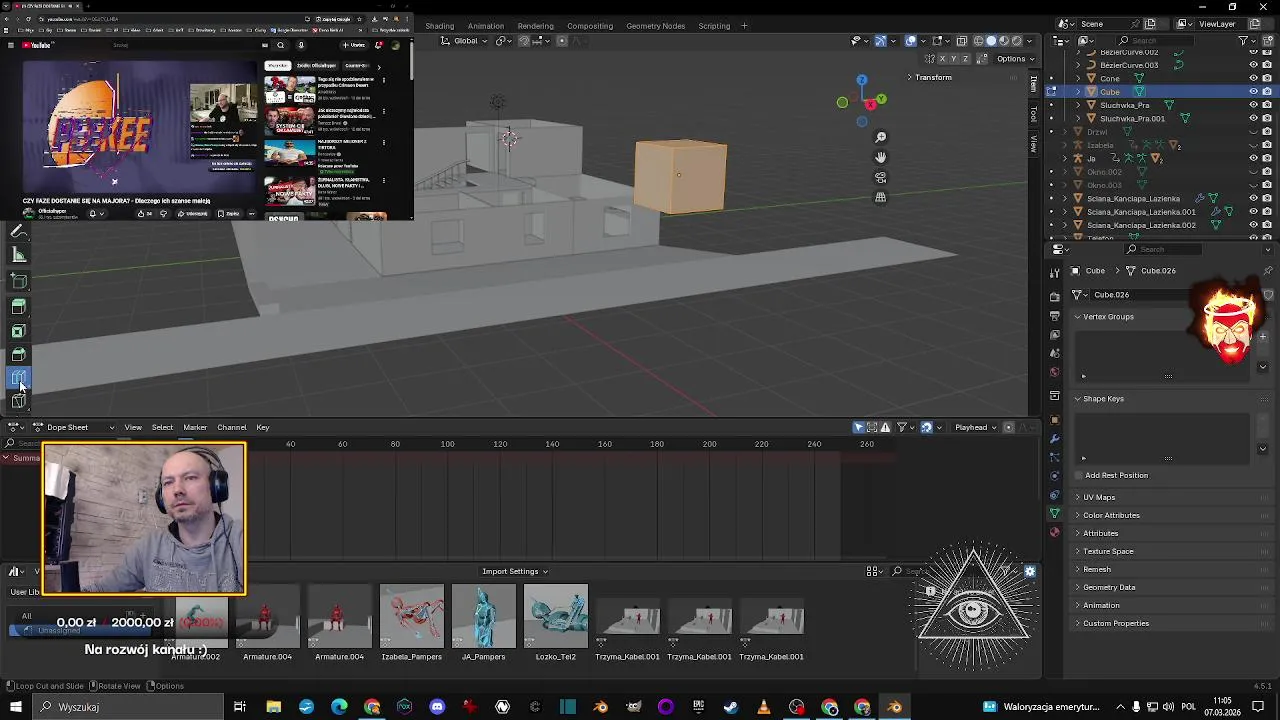Switch to the Shading workspace tab

click(439, 26)
